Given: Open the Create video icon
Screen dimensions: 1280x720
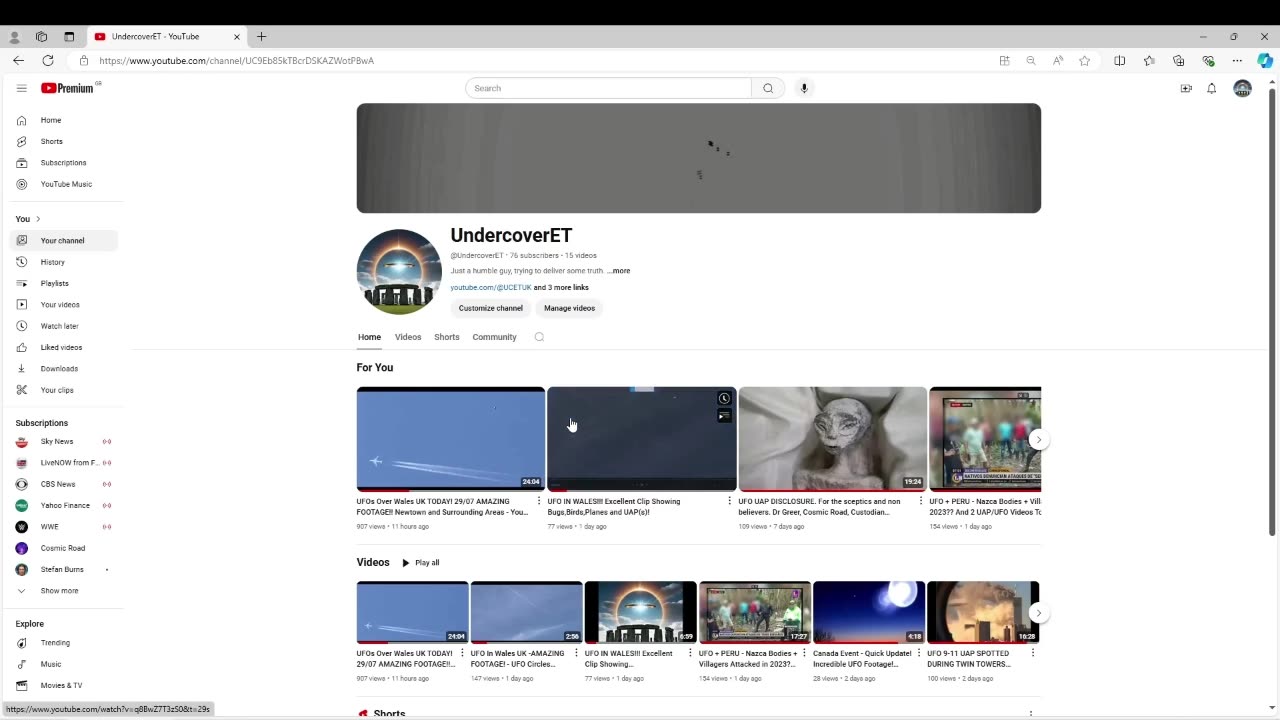Looking at the screenshot, I should [1186, 88].
